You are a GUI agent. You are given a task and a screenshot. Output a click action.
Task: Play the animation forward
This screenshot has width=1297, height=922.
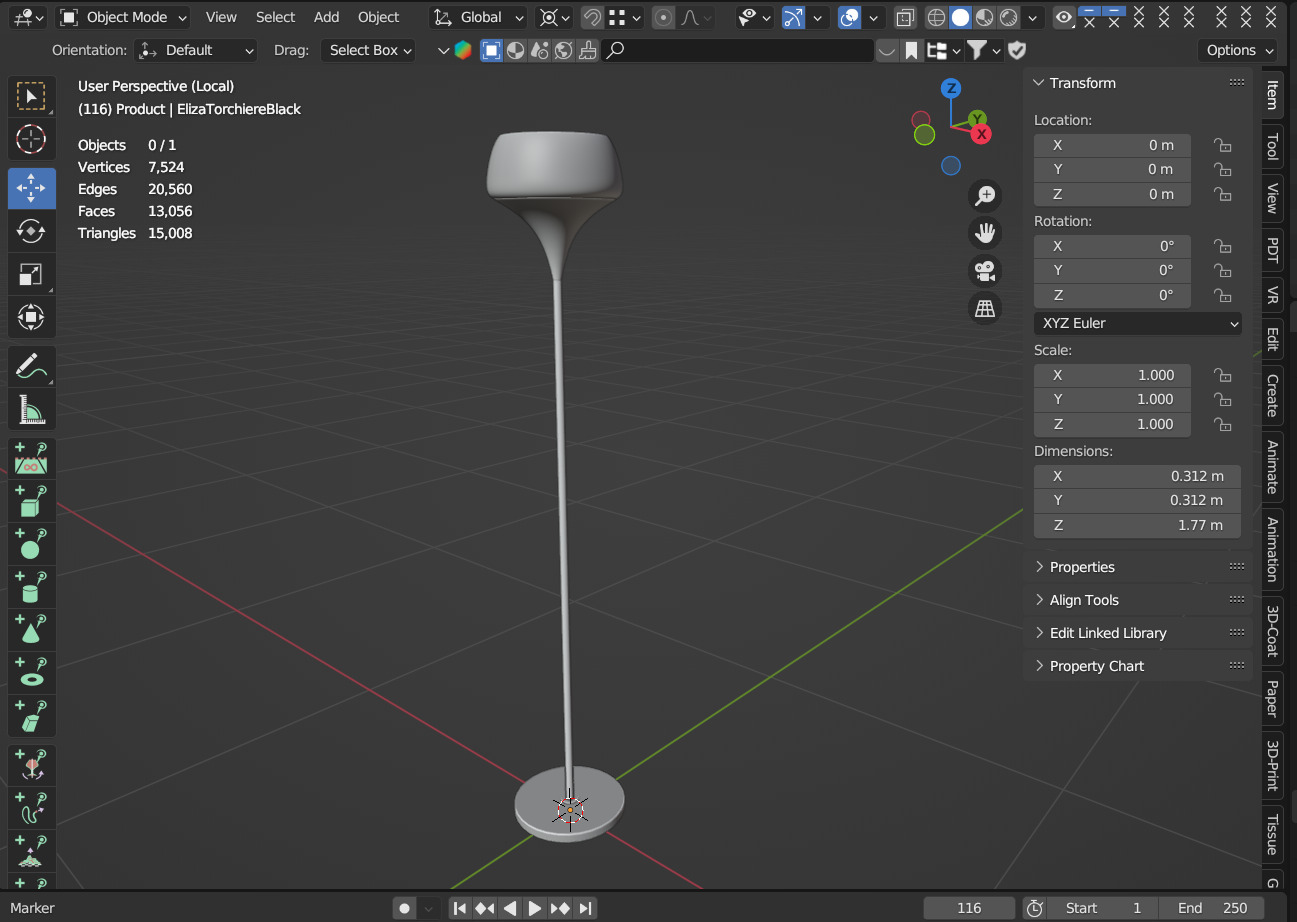point(535,908)
